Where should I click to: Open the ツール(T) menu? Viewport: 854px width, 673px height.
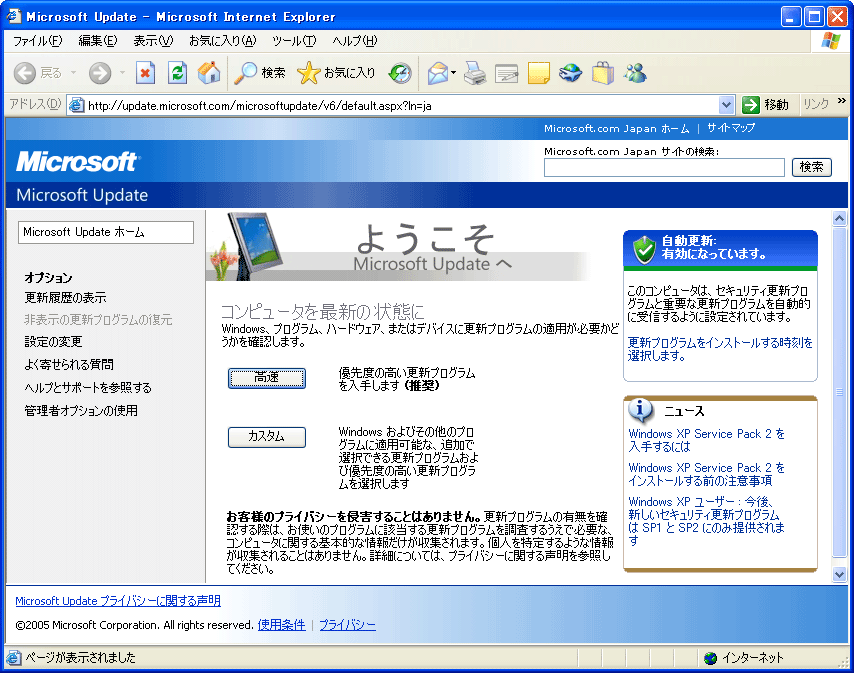coord(294,41)
